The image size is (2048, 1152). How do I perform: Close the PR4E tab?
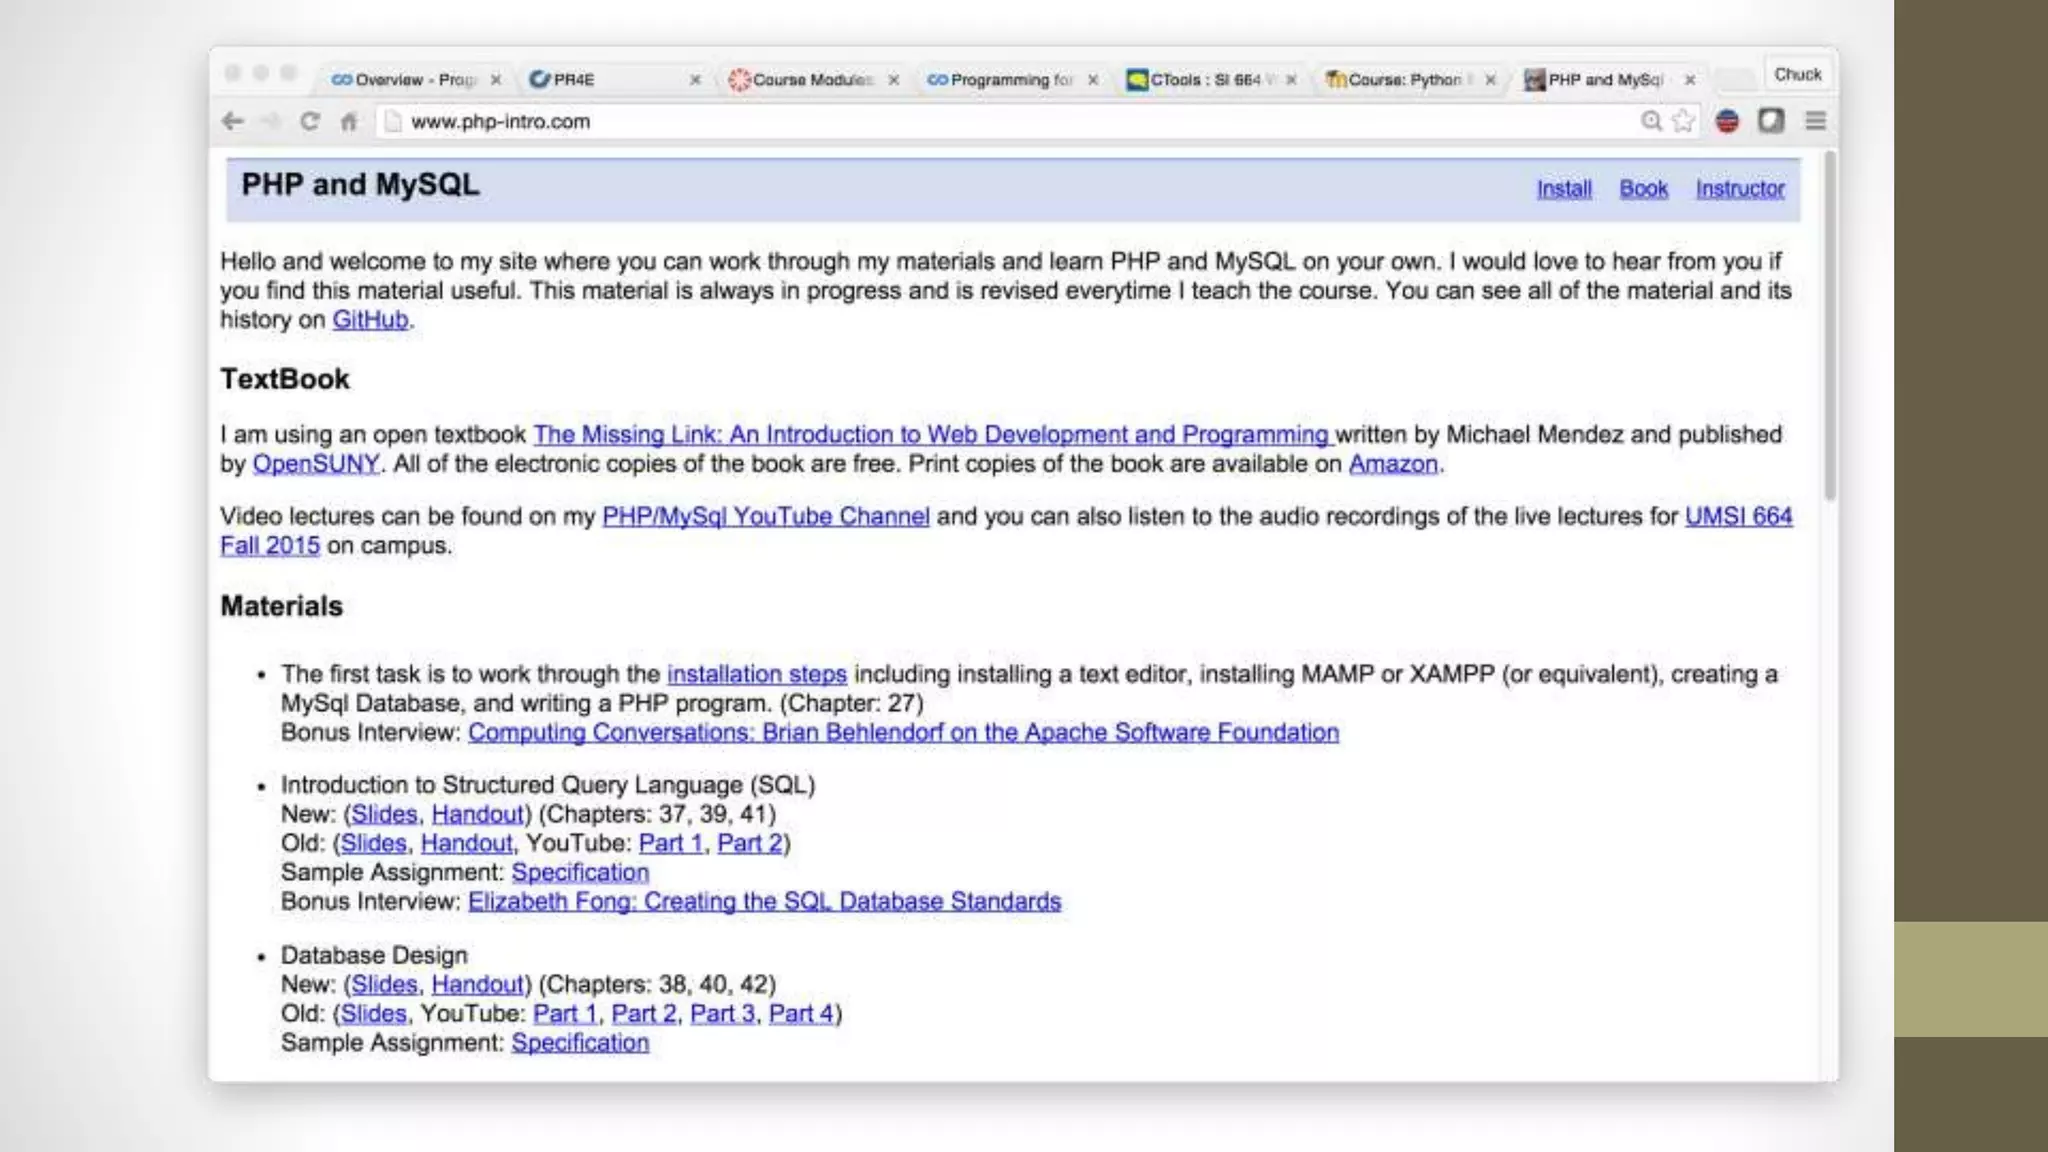[x=695, y=80]
